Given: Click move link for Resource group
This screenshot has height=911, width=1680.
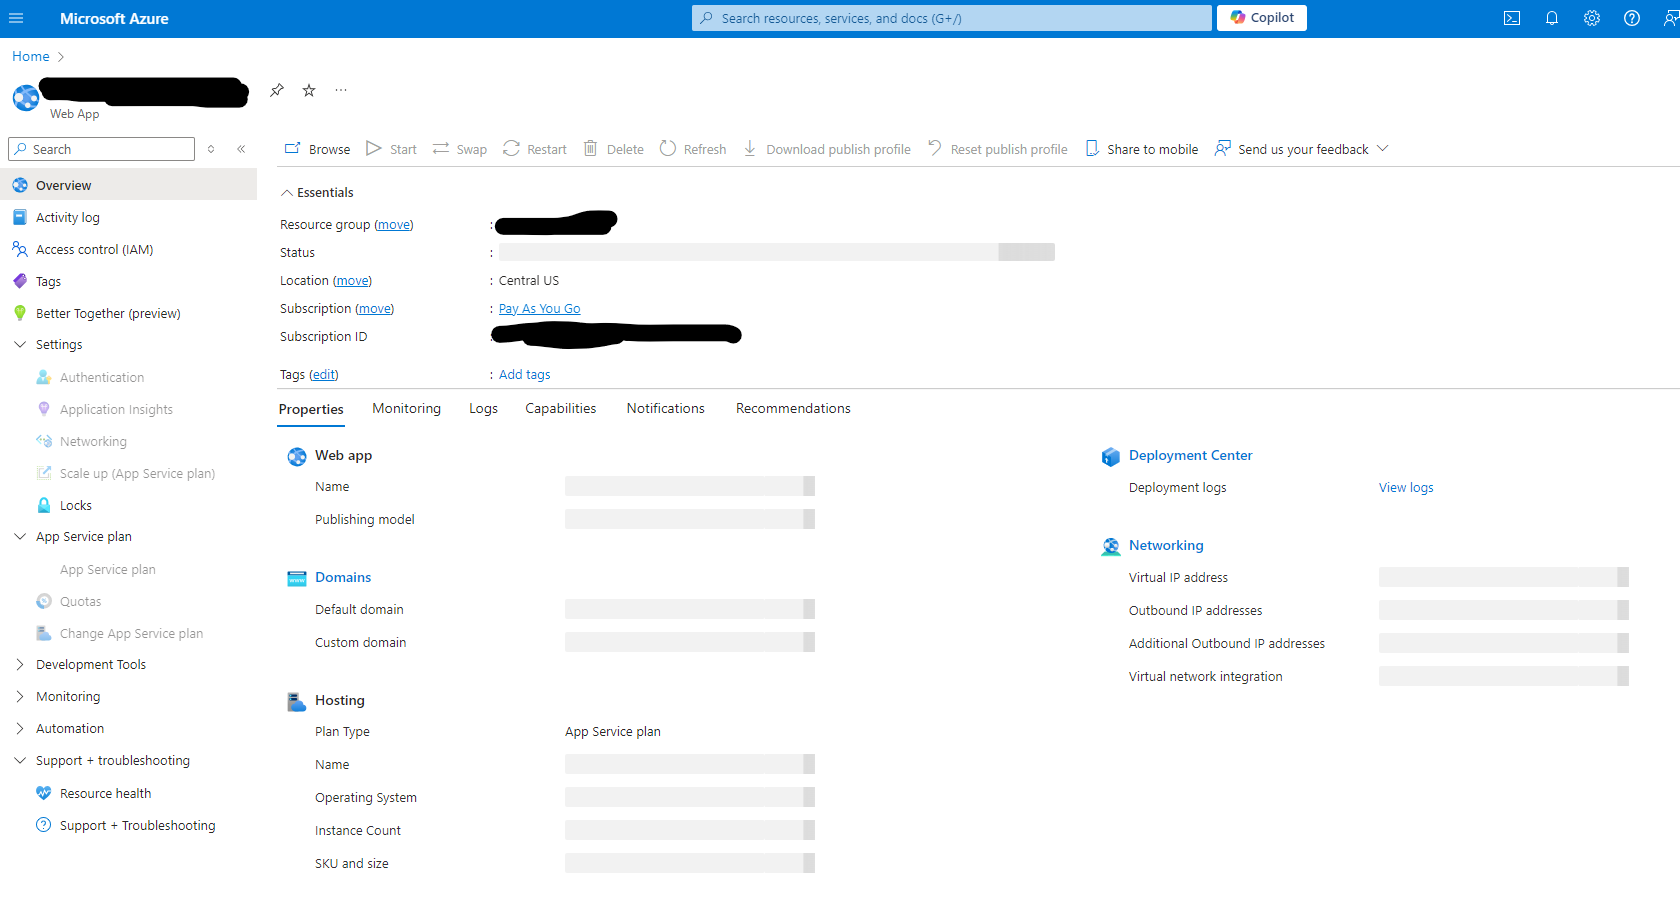Looking at the screenshot, I should pyautogui.click(x=394, y=225).
